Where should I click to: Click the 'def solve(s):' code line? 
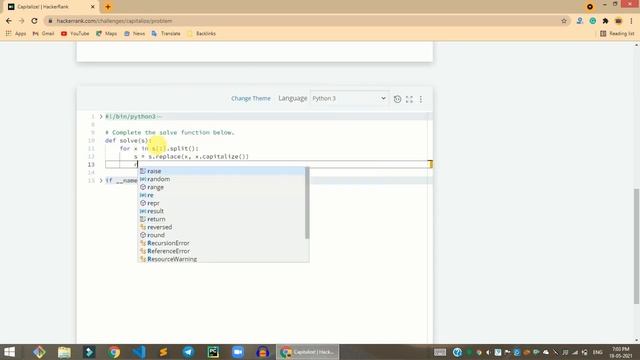tap(128, 140)
